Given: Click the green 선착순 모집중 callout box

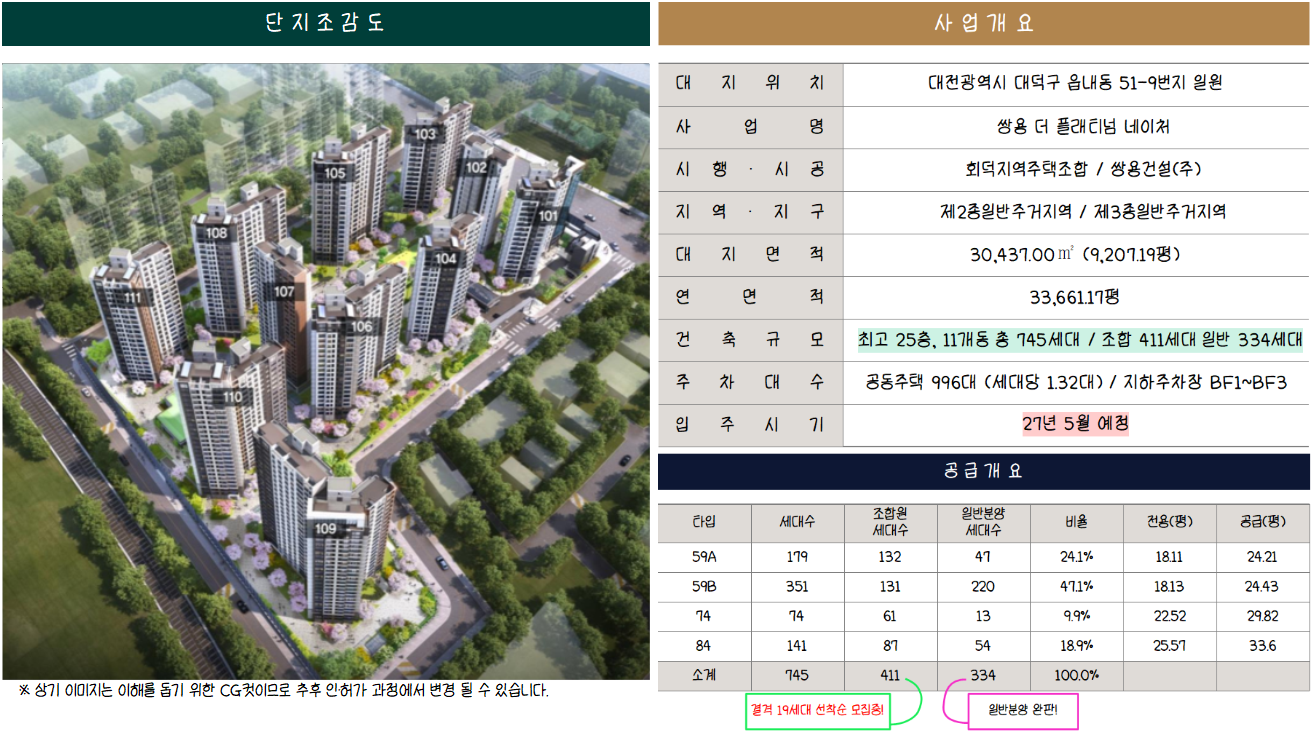Looking at the screenshot, I should 817,711.
